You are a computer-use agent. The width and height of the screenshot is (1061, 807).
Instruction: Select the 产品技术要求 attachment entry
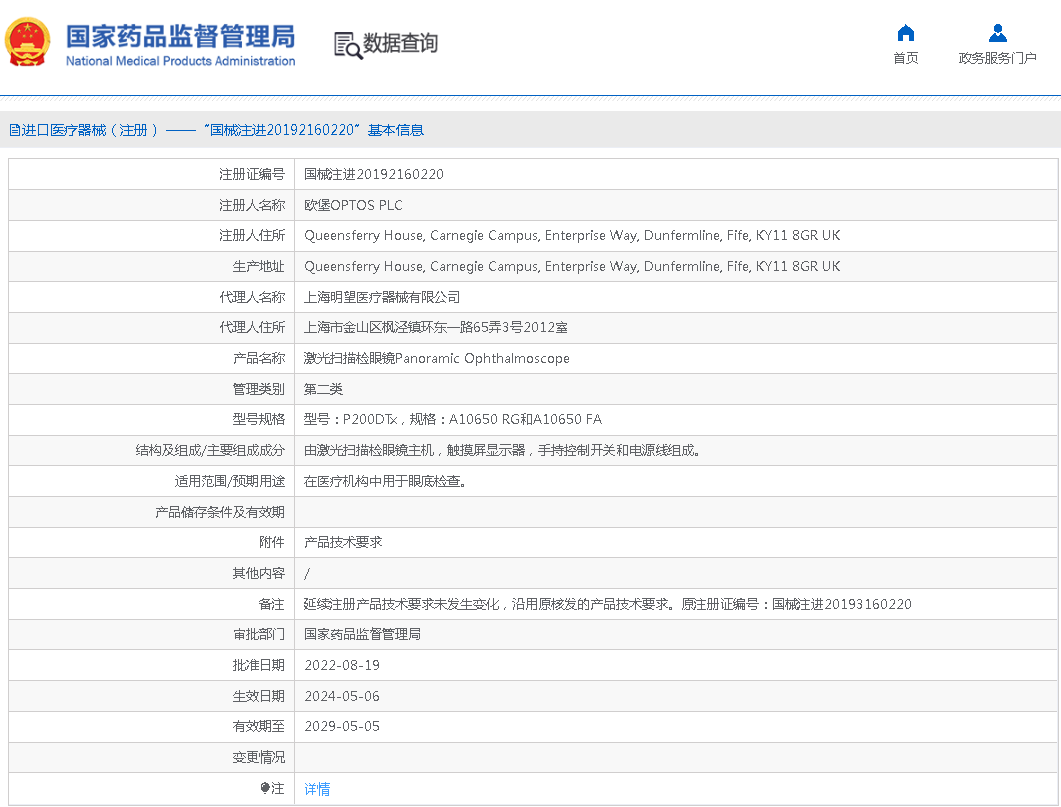coord(343,542)
